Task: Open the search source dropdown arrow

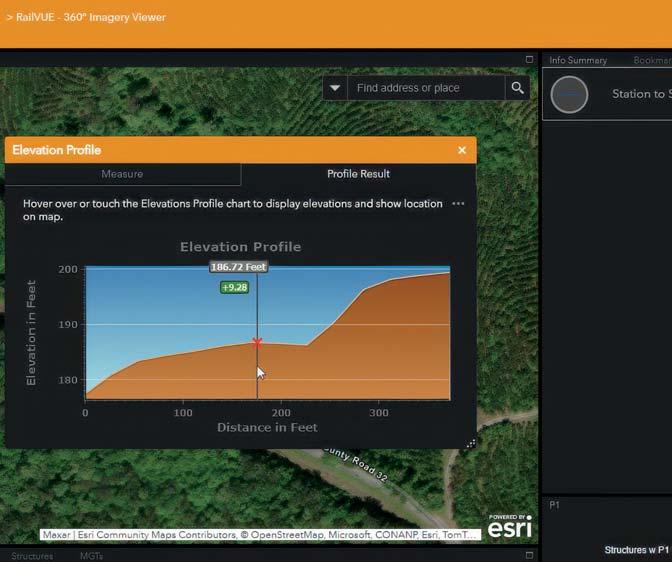Action: (335, 88)
